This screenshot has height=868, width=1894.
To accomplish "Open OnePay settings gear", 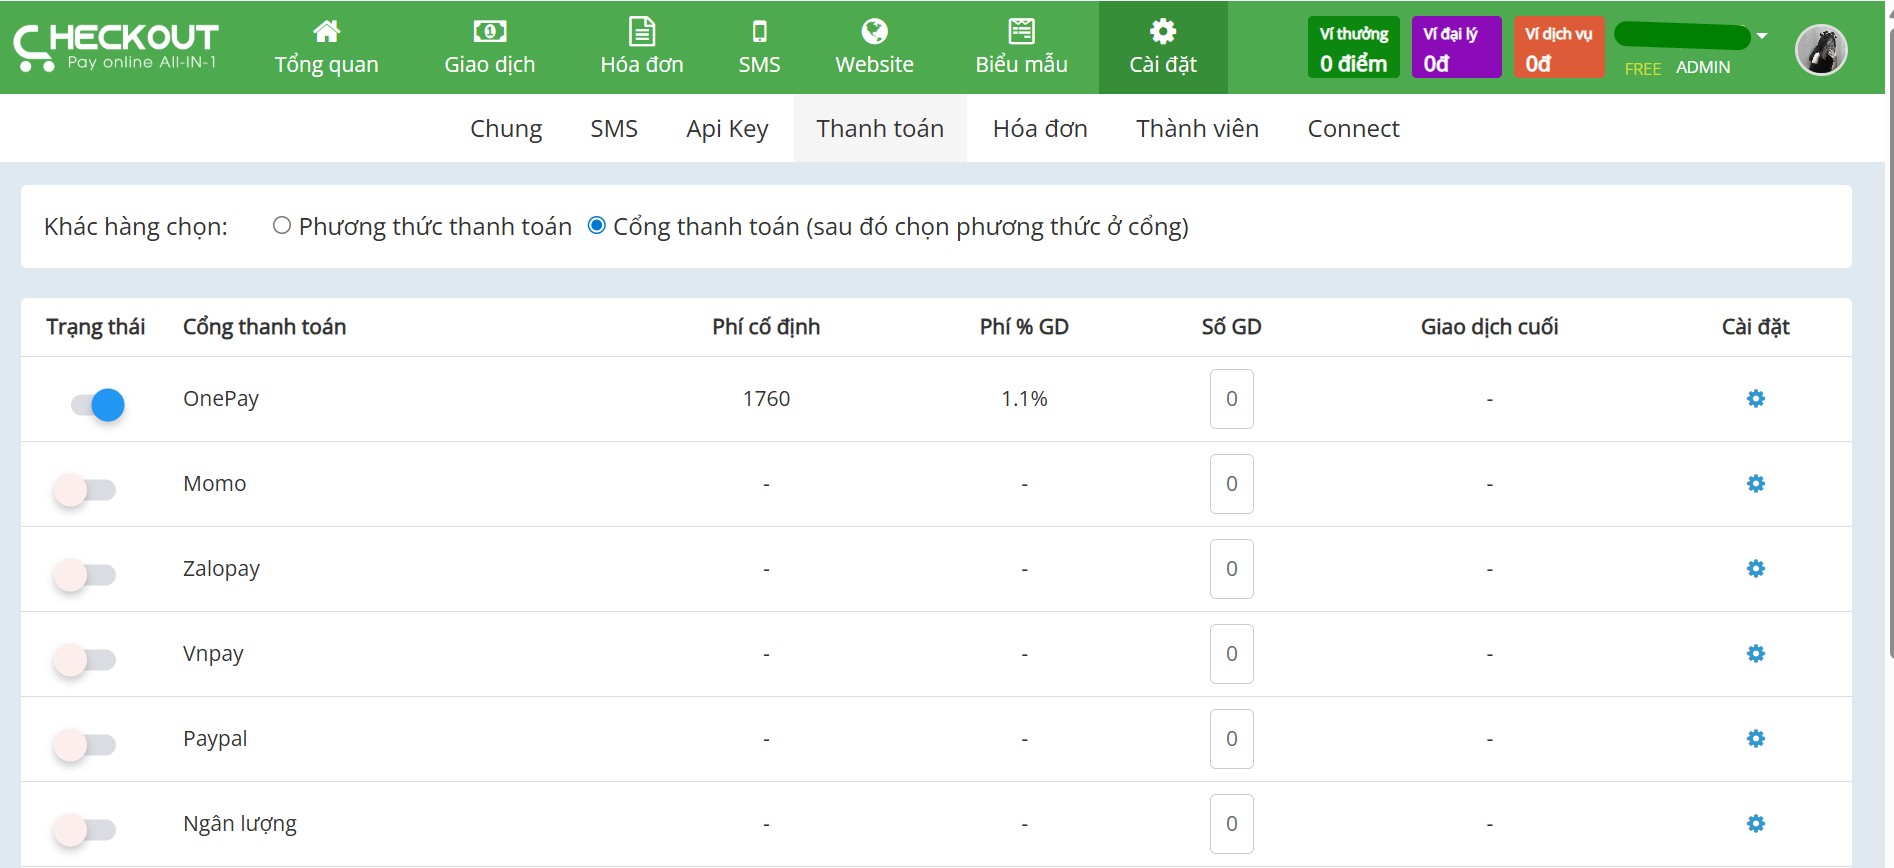I will coord(1755,399).
